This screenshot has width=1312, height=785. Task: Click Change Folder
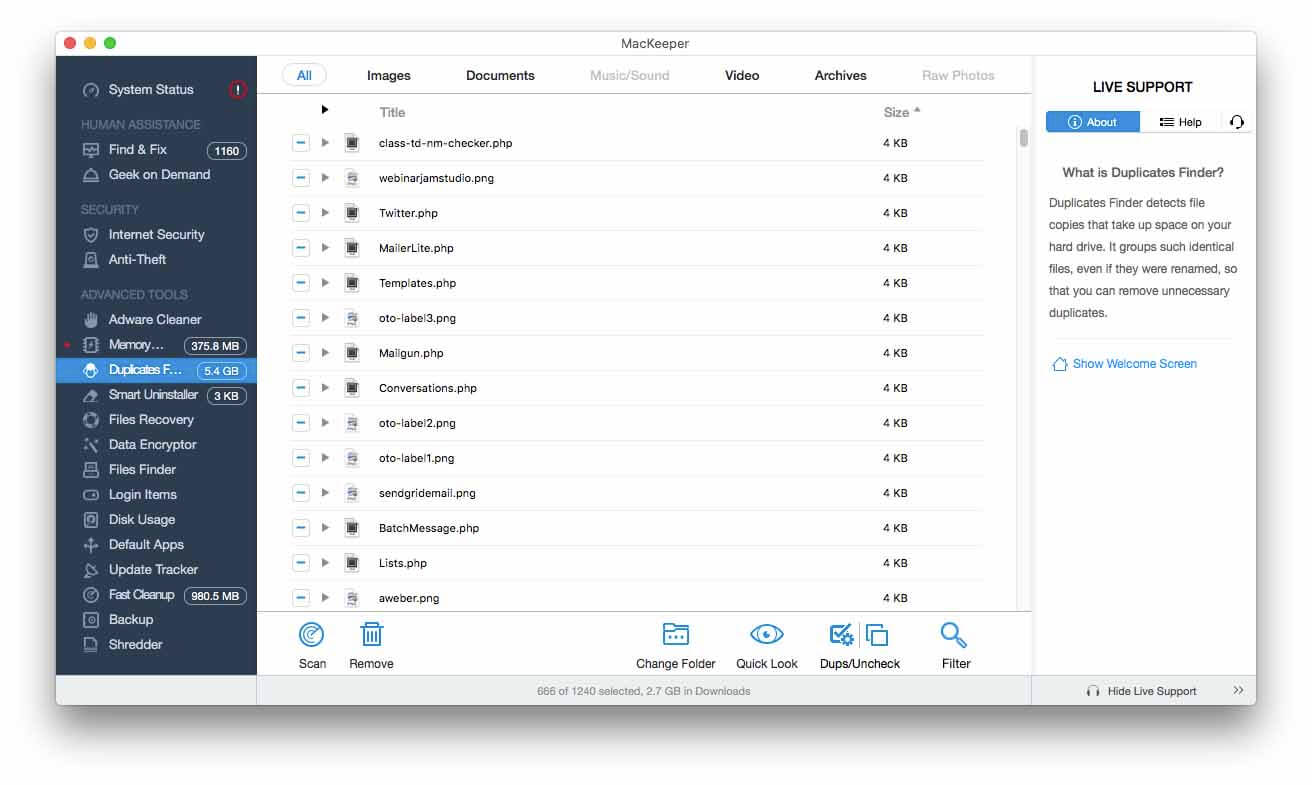click(676, 645)
